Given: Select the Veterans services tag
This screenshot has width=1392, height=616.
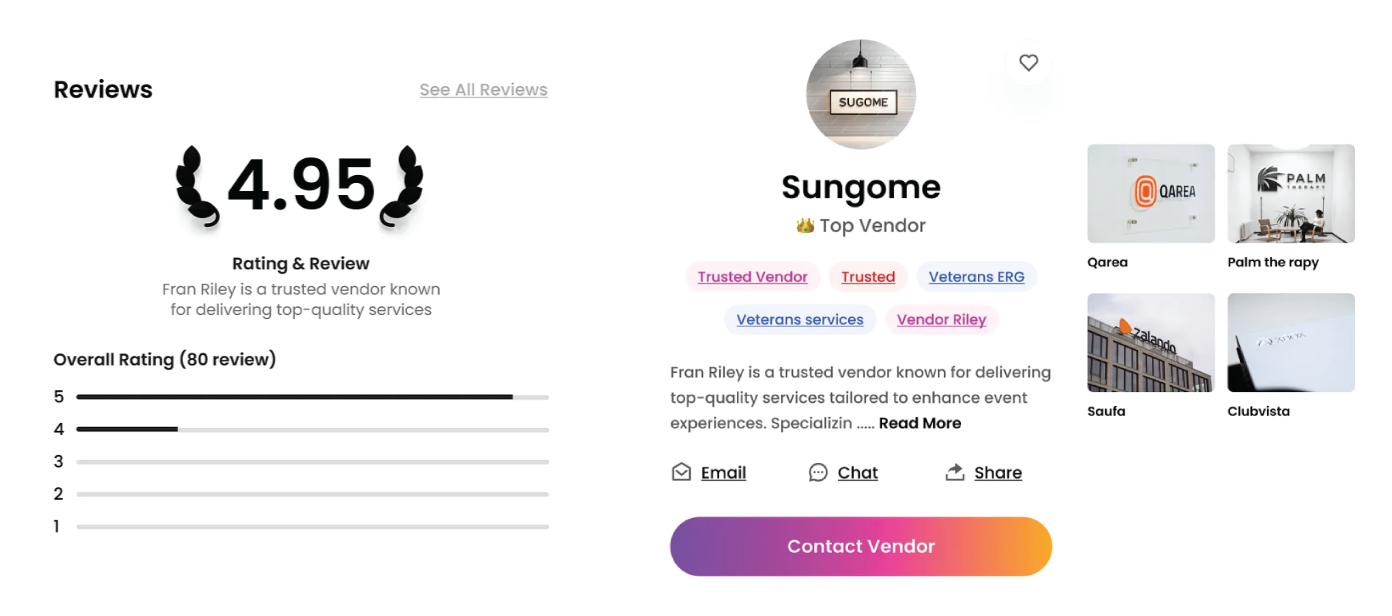Looking at the screenshot, I should pos(799,320).
